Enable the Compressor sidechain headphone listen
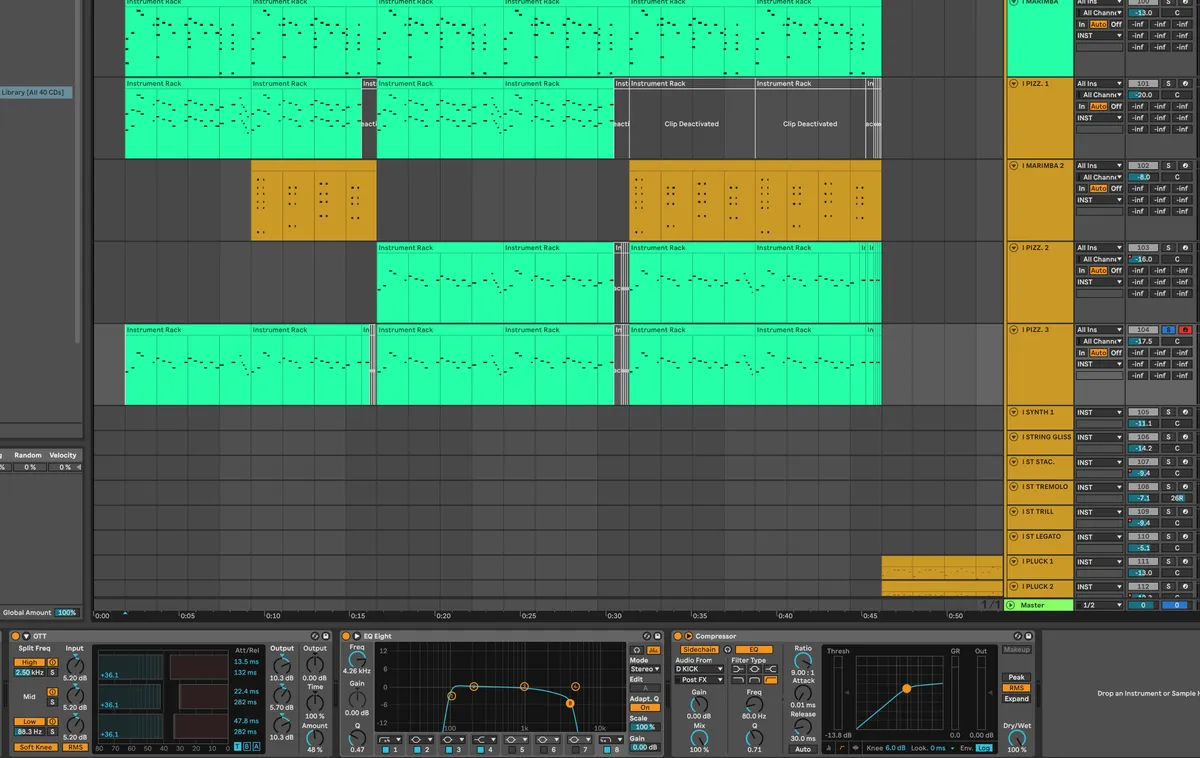The width and height of the screenshot is (1200, 758). [729, 650]
